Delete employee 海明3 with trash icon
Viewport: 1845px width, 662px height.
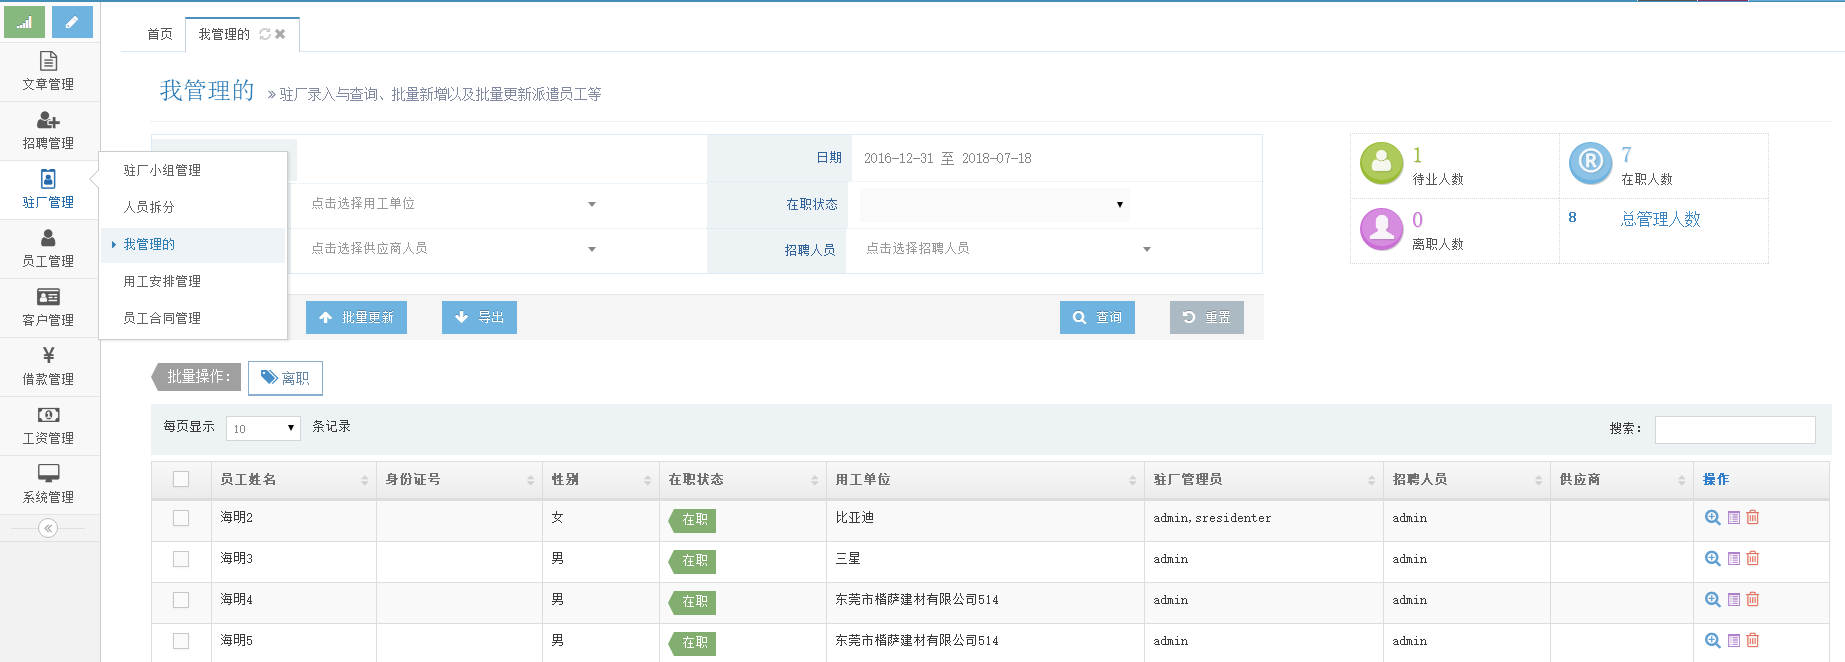pyautogui.click(x=1753, y=558)
